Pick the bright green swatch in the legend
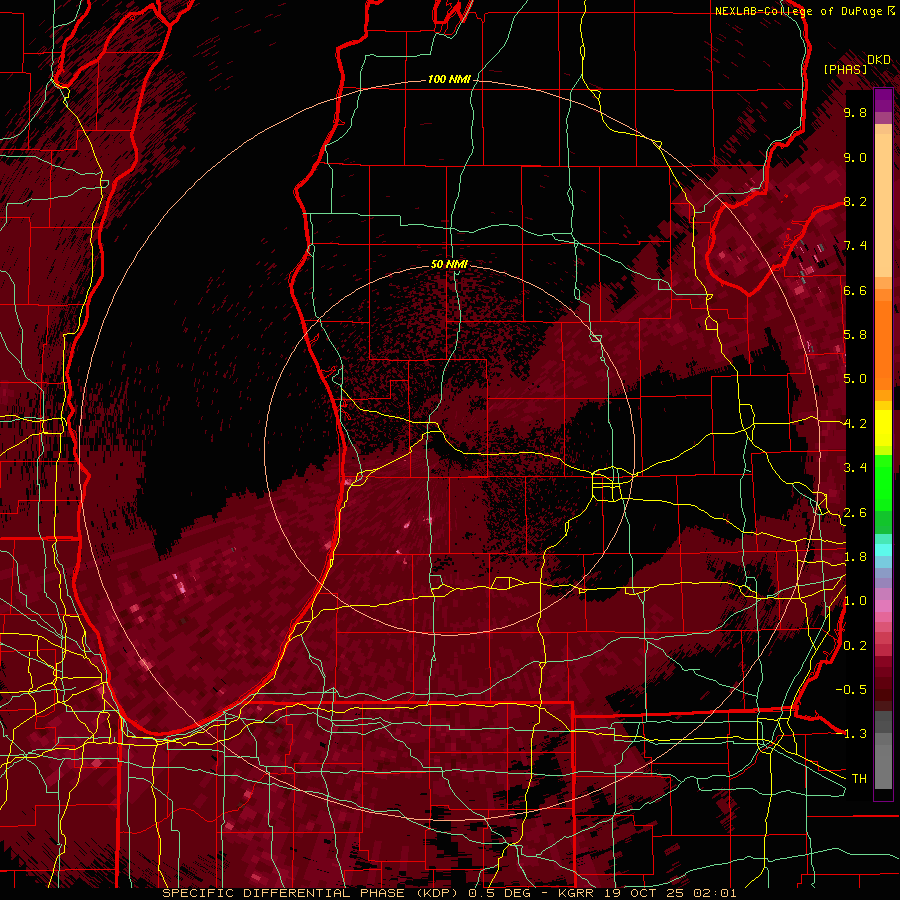 883,482
